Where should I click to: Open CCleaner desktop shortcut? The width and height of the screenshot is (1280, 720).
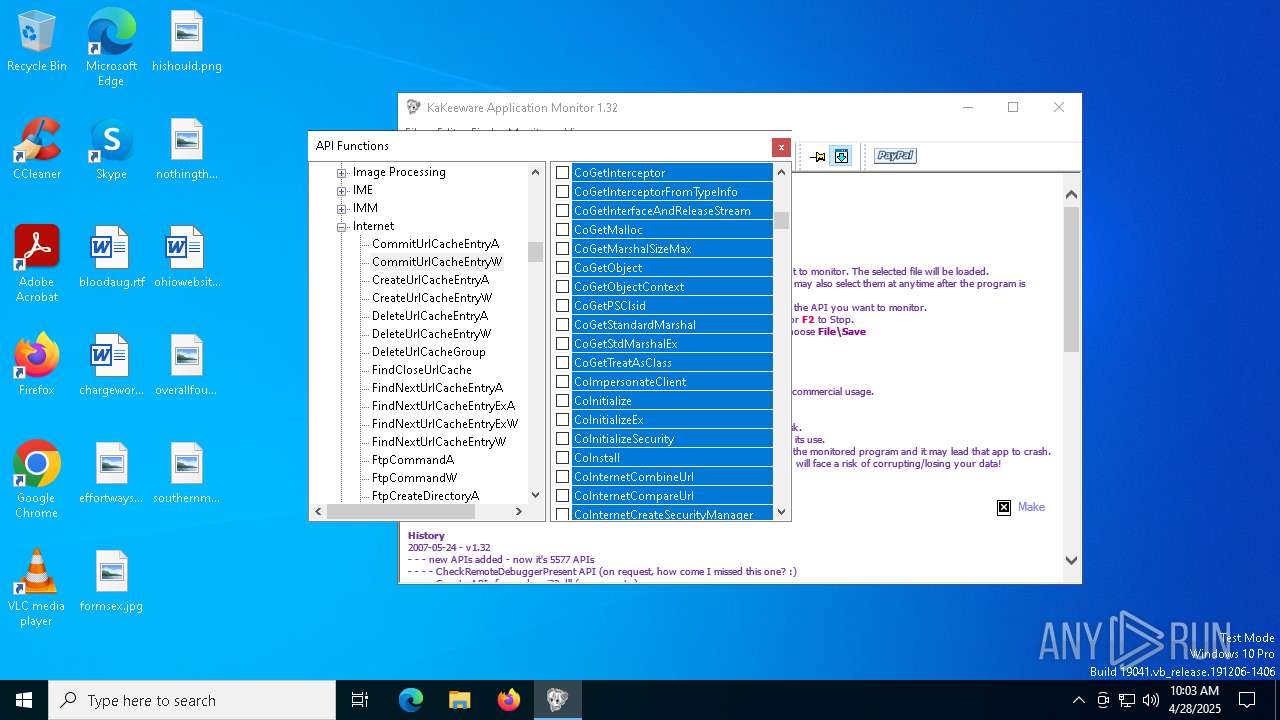click(37, 149)
